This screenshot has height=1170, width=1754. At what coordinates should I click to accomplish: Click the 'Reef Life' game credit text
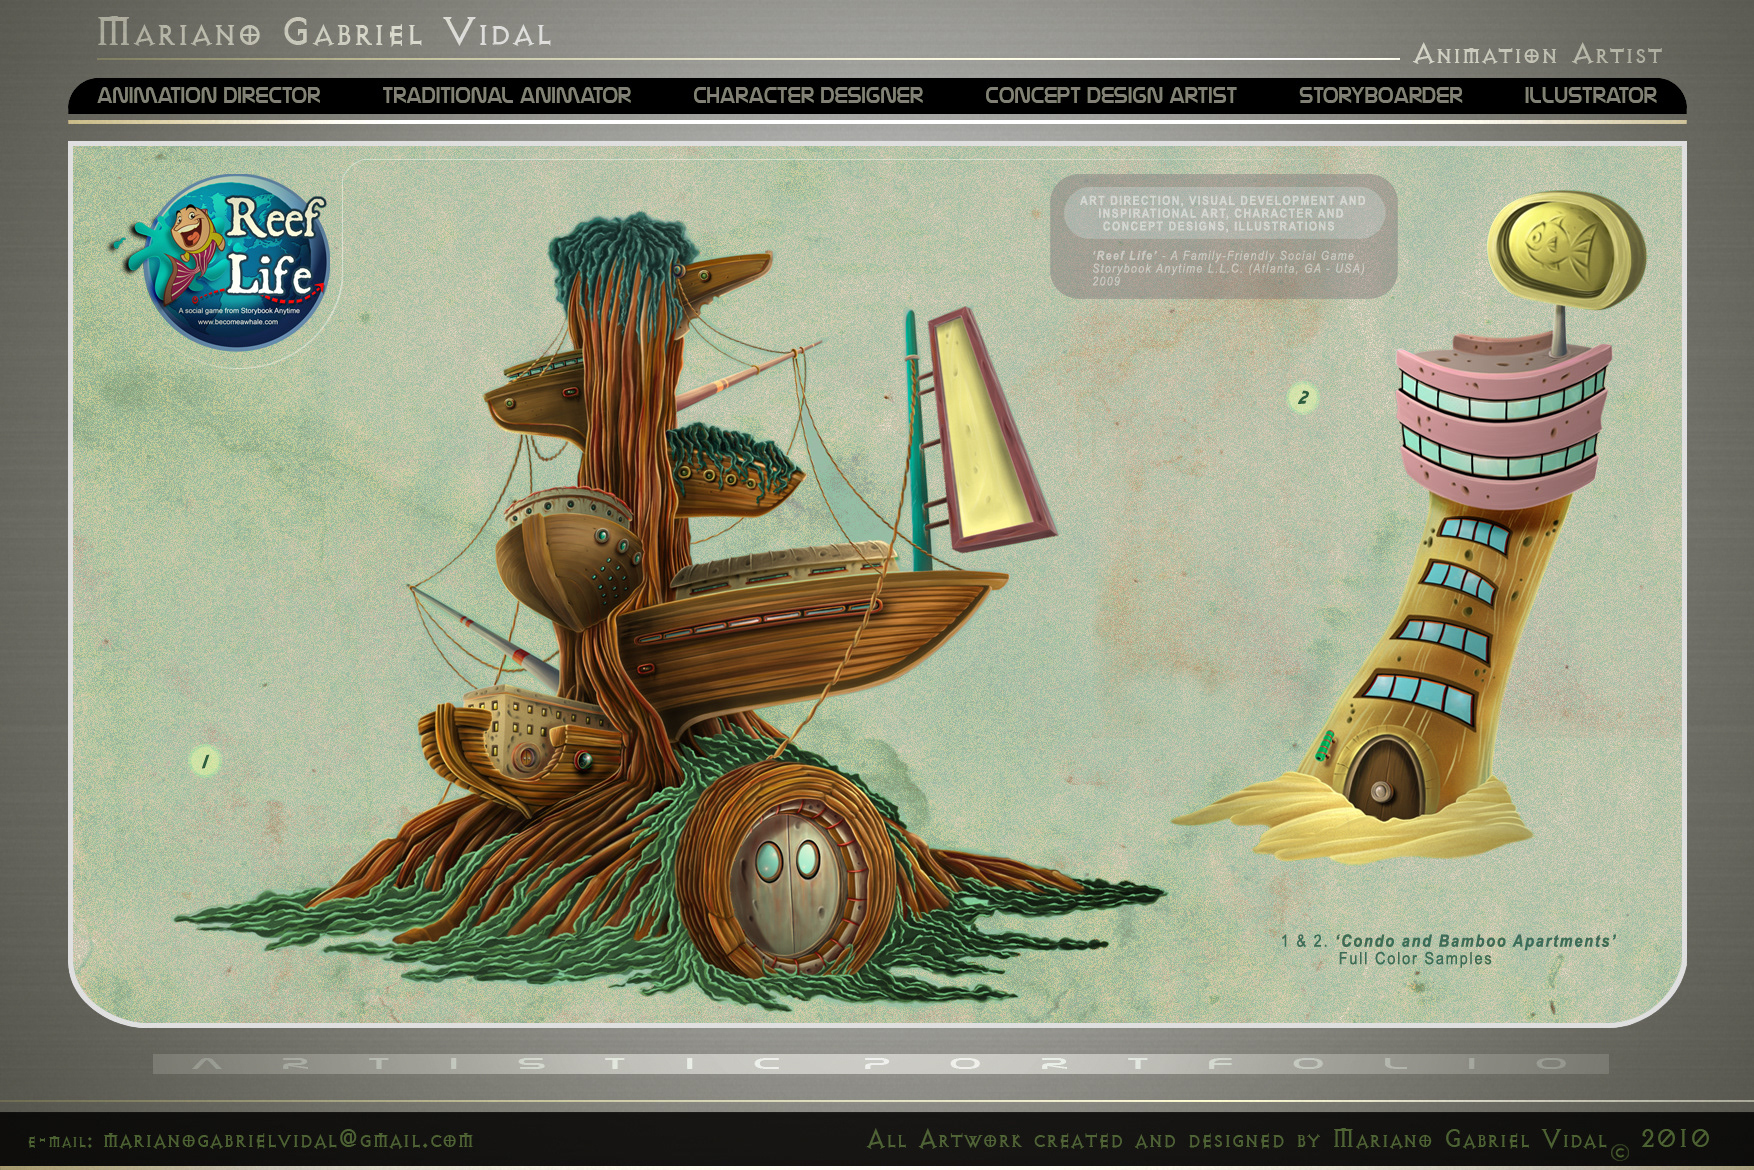[x=1228, y=268]
